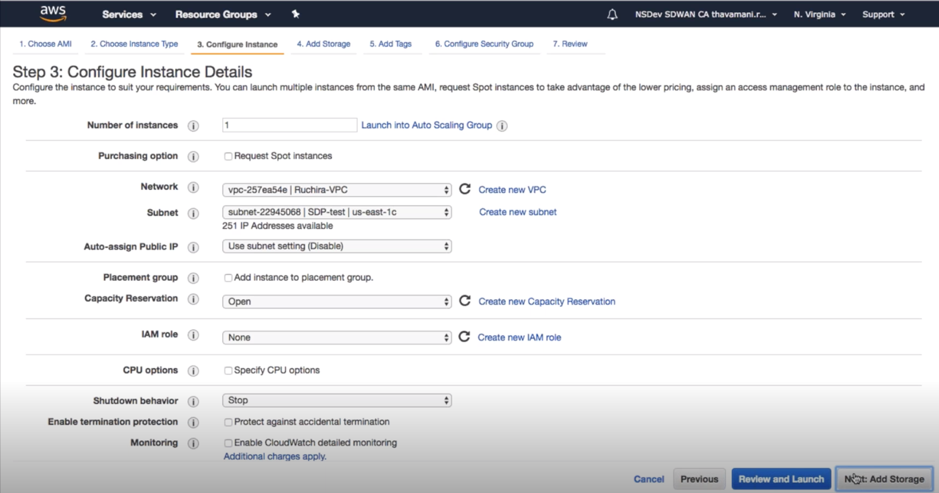Open the notifications bell icon
Image resolution: width=939 pixels, height=493 pixels.
click(x=612, y=14)
